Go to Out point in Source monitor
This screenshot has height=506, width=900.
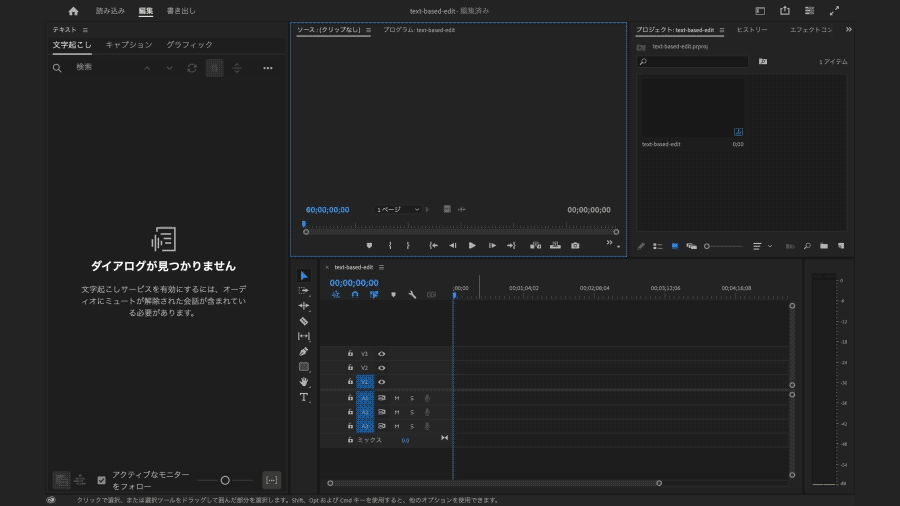tap(511, 246)
